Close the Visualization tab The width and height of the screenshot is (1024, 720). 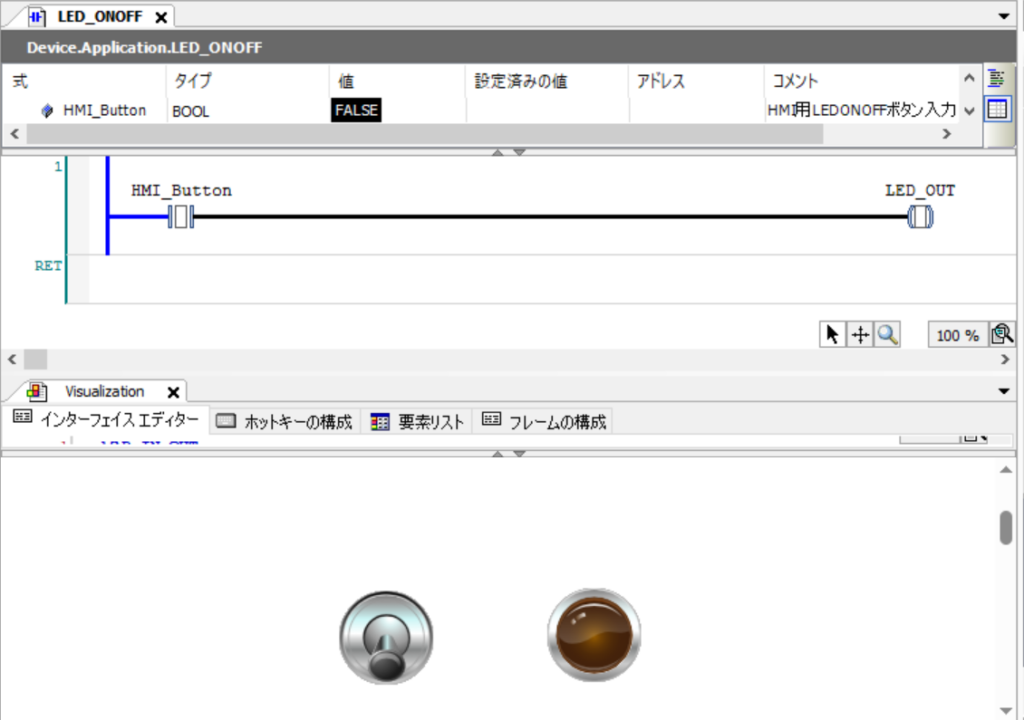172,392
